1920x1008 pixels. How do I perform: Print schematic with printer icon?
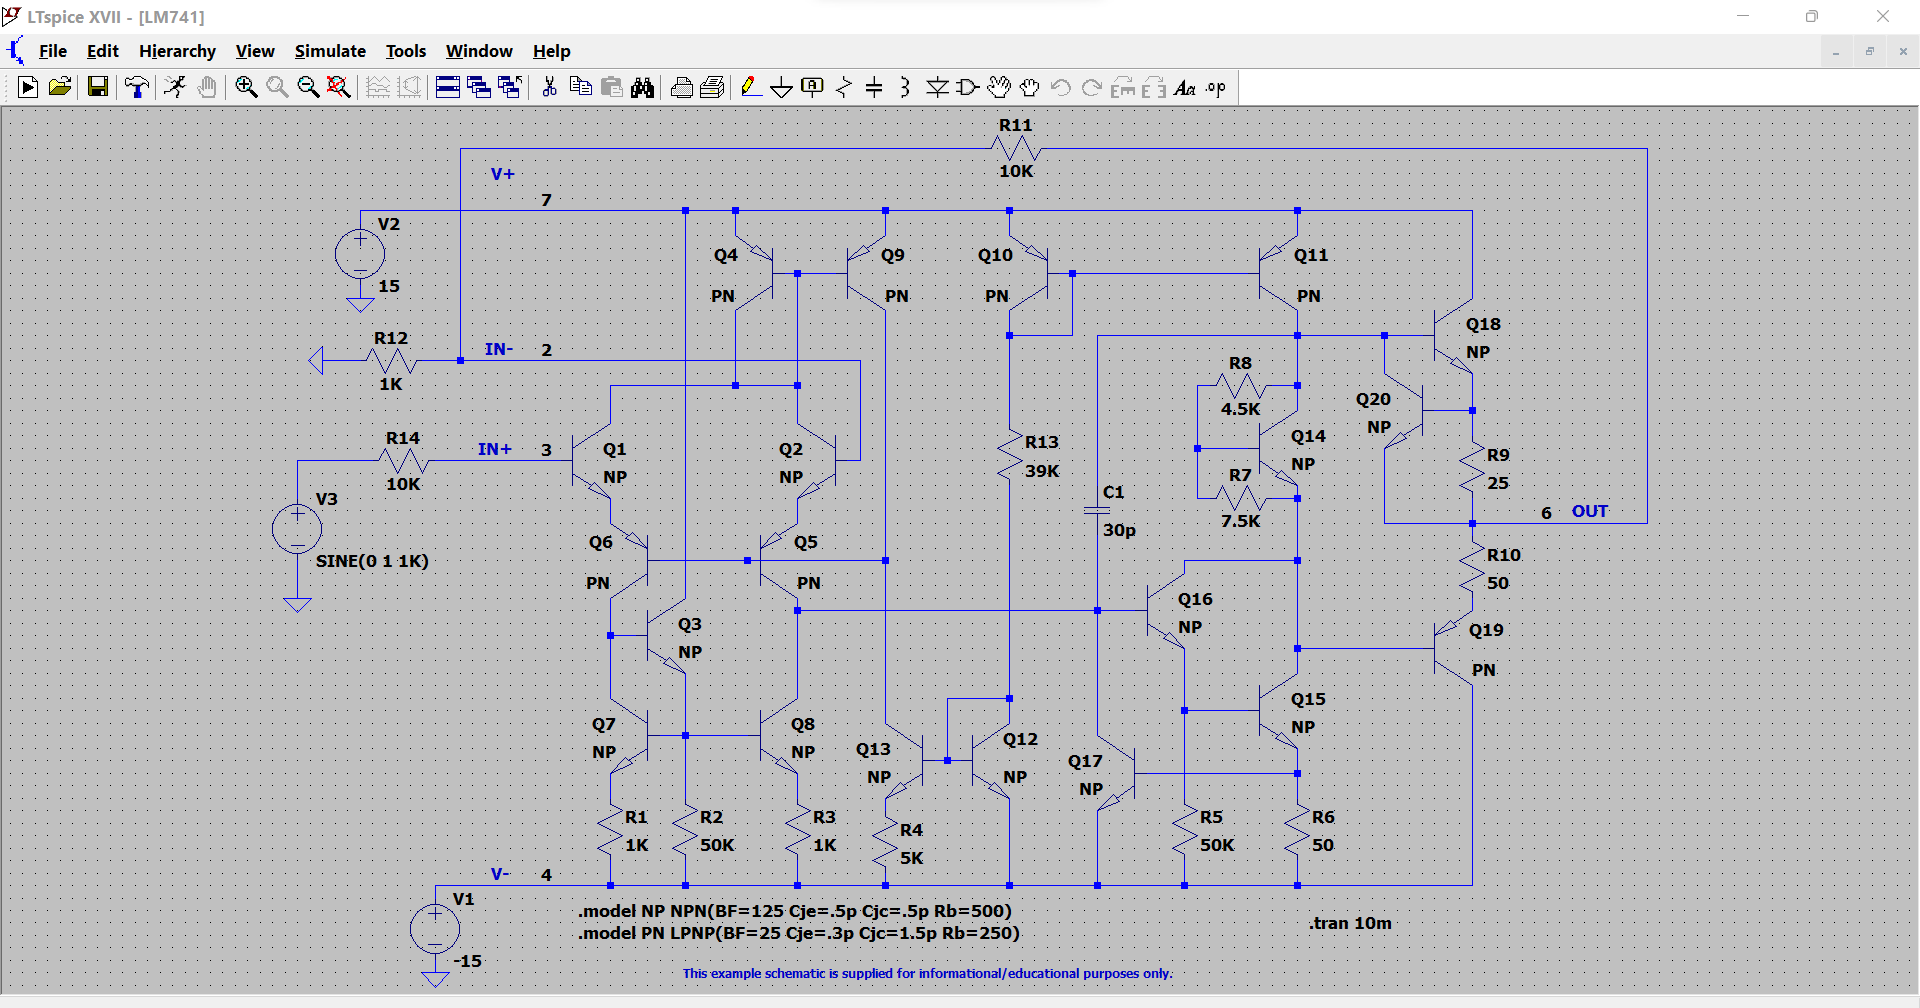pos(682,88)
